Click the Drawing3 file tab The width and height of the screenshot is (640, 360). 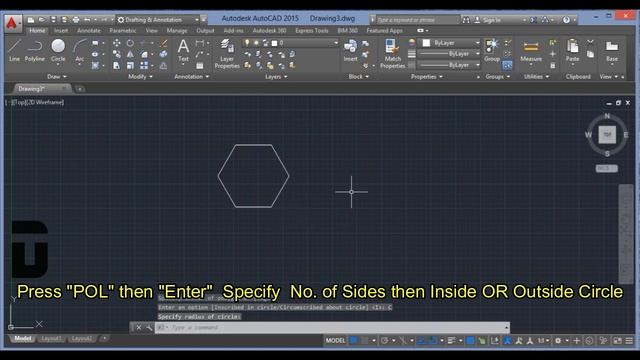point(41,89)
